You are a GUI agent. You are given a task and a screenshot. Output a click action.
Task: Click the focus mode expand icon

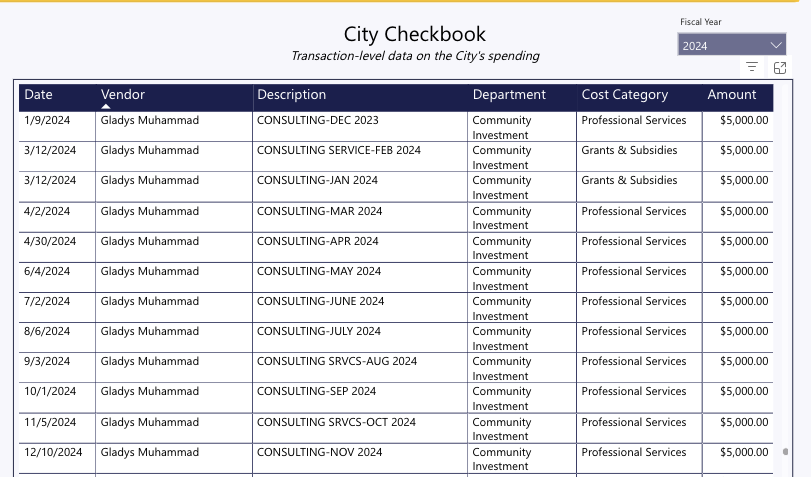pos(779,68)
